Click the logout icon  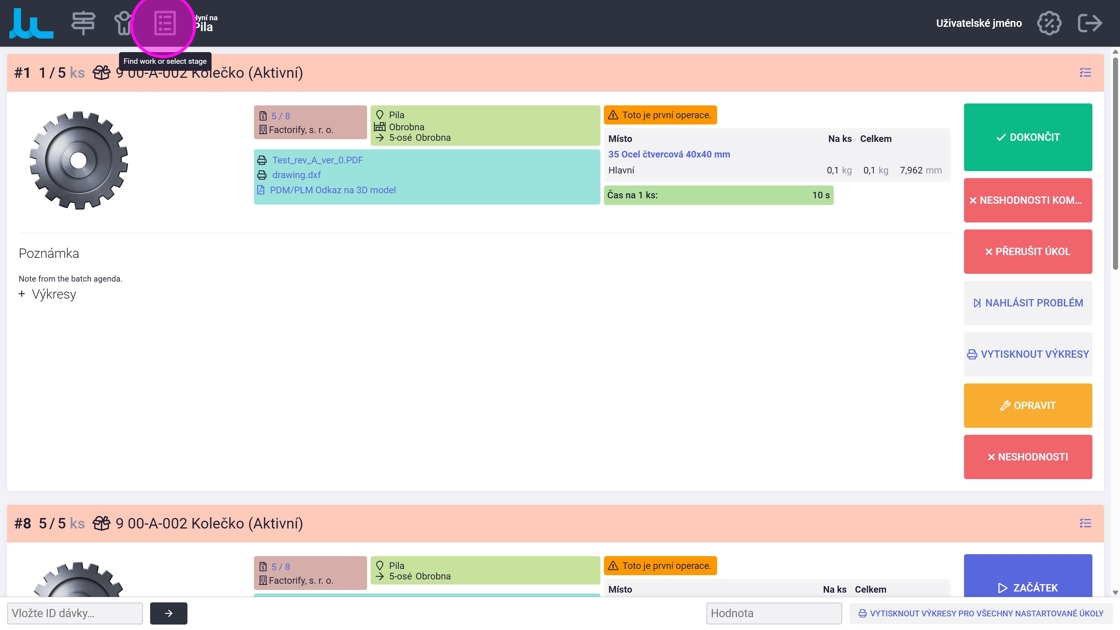click(1089, 23)
